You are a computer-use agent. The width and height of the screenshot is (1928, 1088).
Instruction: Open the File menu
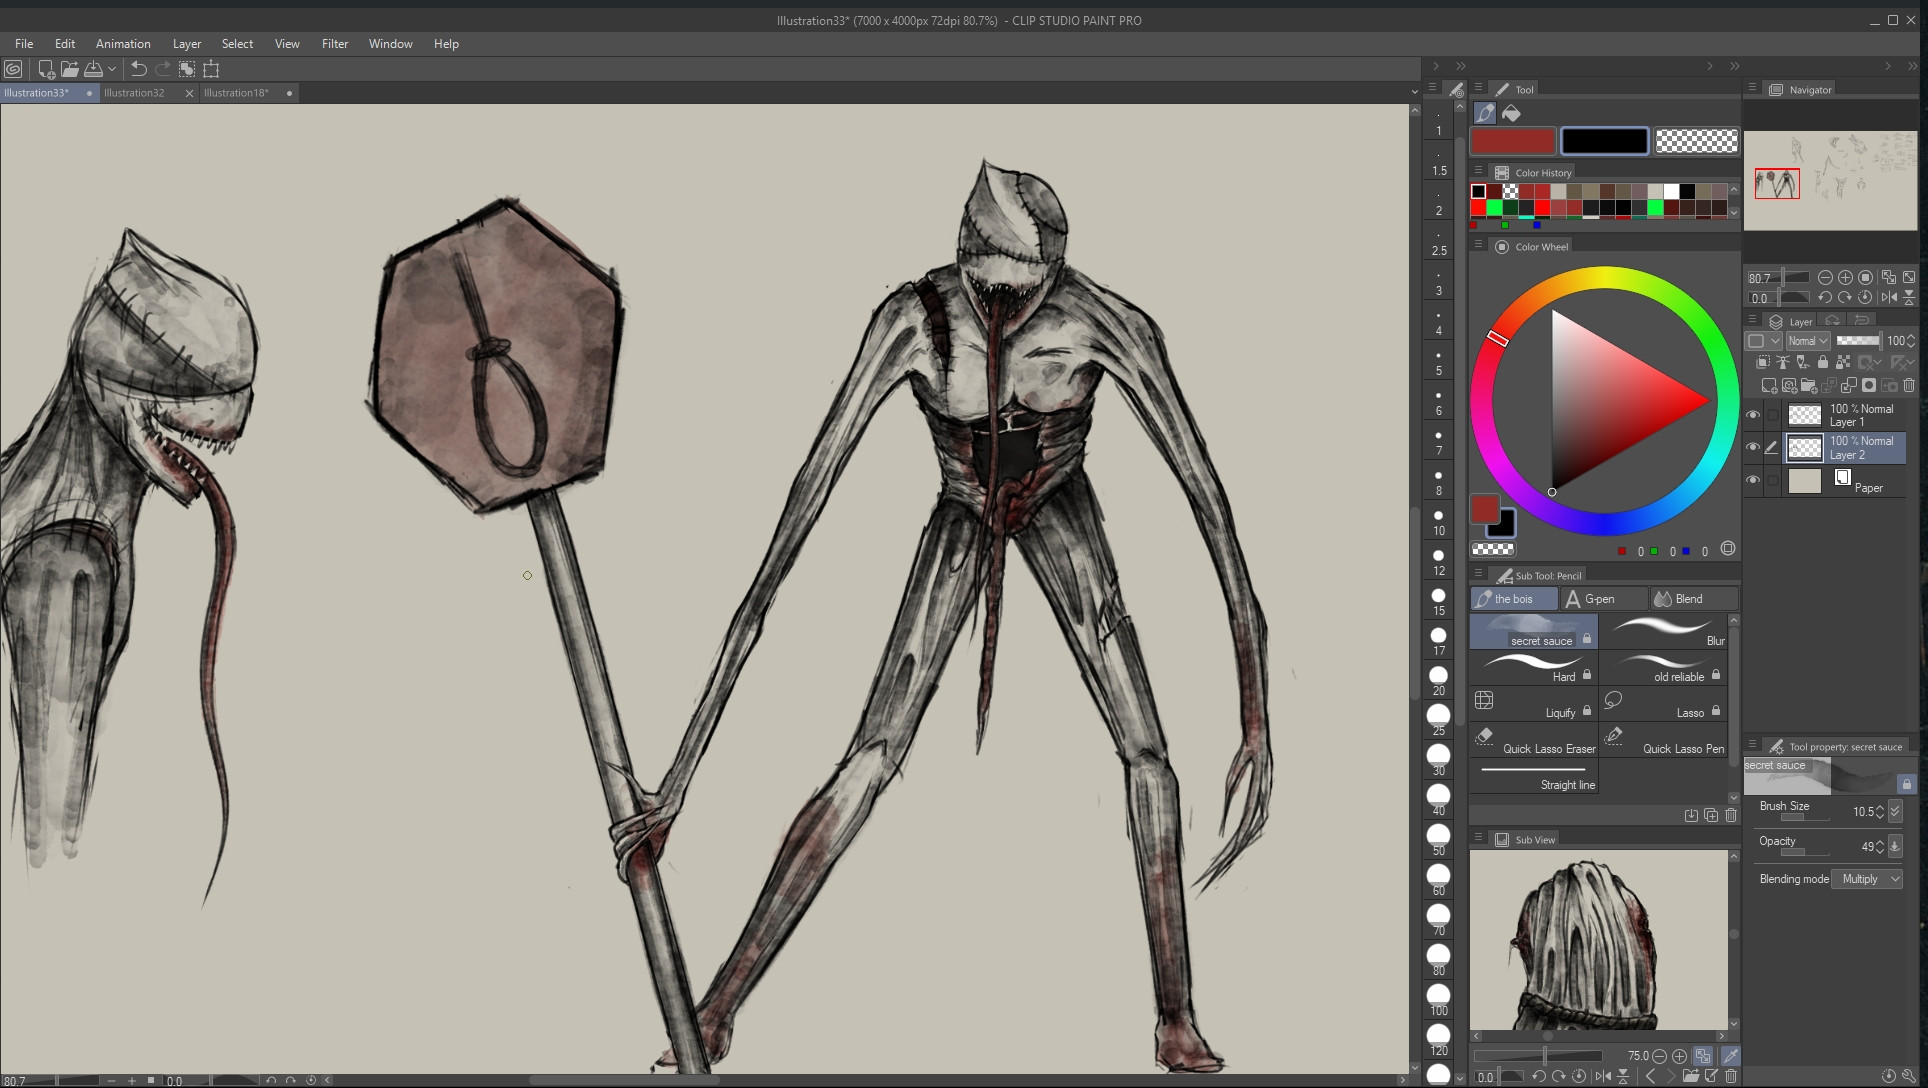click(24, 44)
